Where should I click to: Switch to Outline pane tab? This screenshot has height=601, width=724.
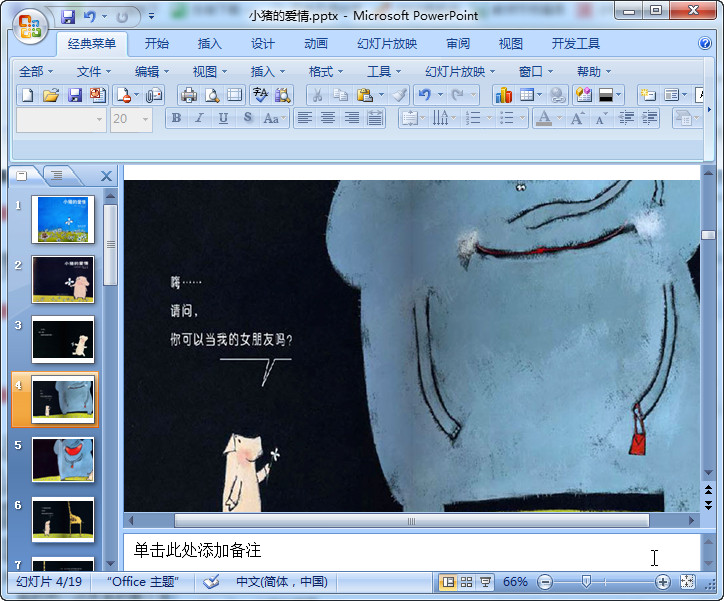pyautogui.click(x=57, y=175)
